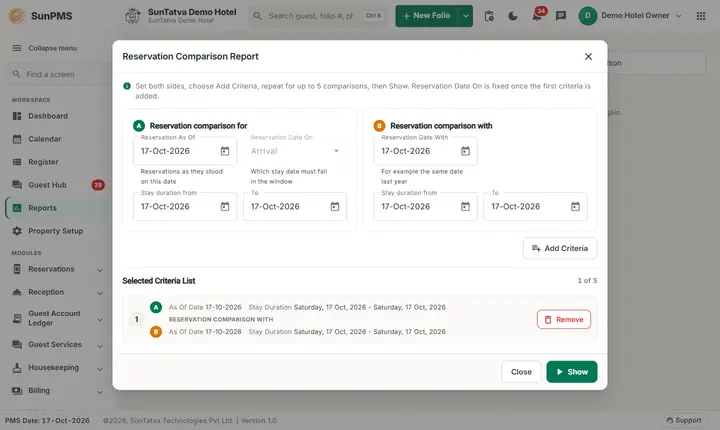720x430 pixels.
Task: Expand the Demo Hotel Owner account menu
Action: pos(679,16)
